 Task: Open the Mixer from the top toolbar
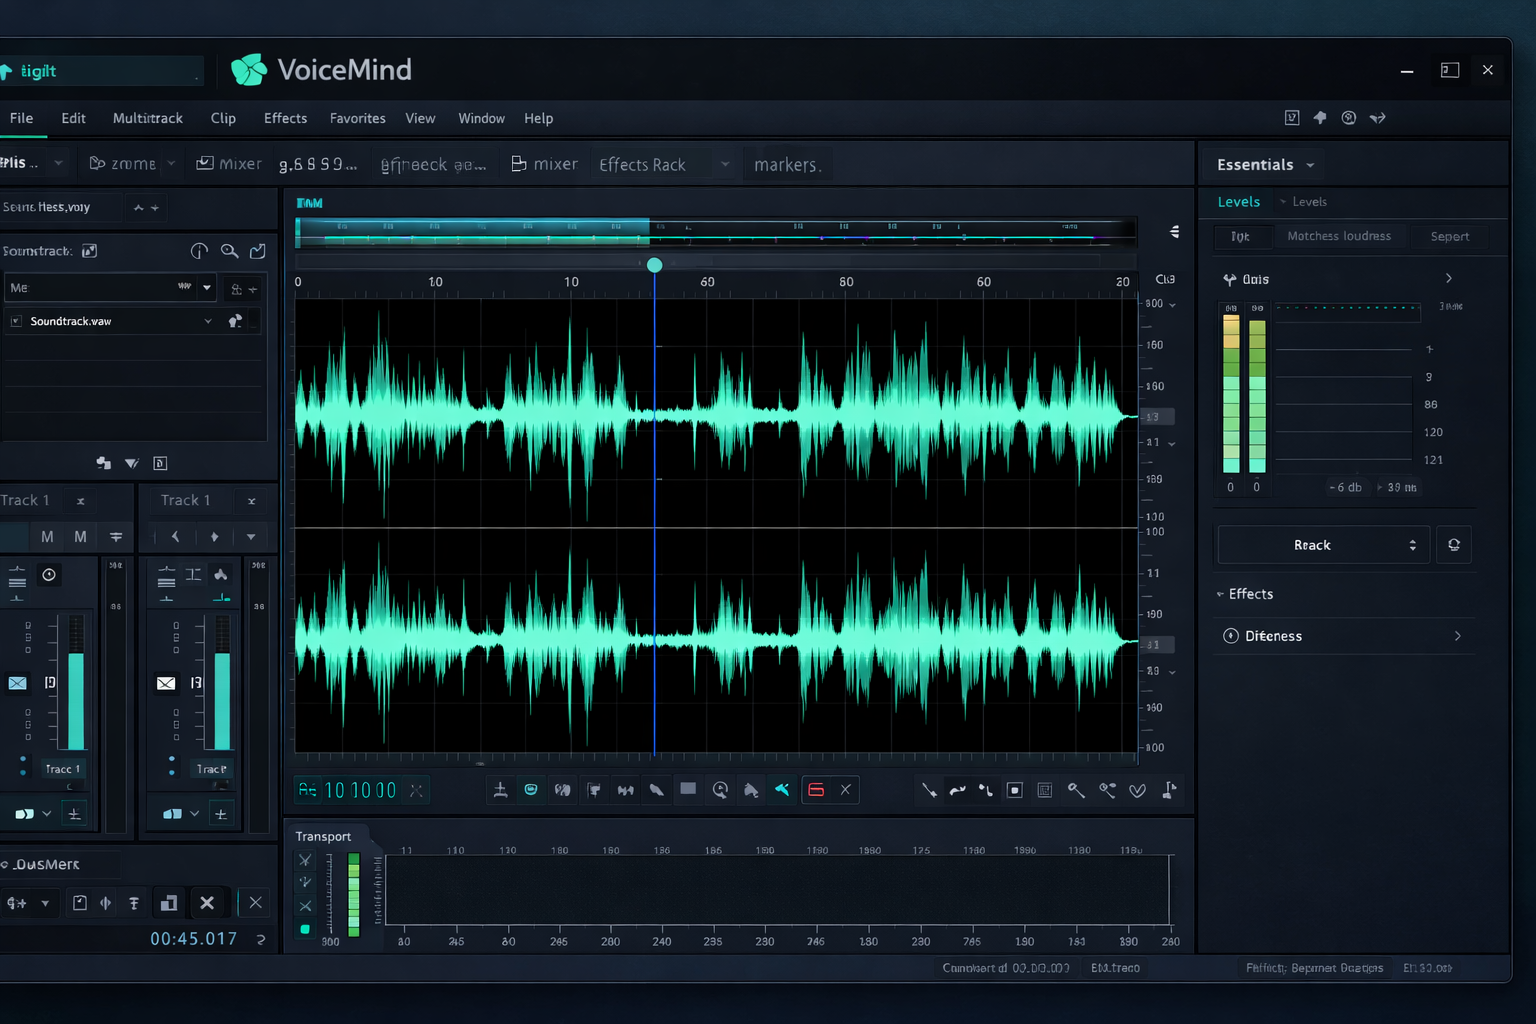228,163
